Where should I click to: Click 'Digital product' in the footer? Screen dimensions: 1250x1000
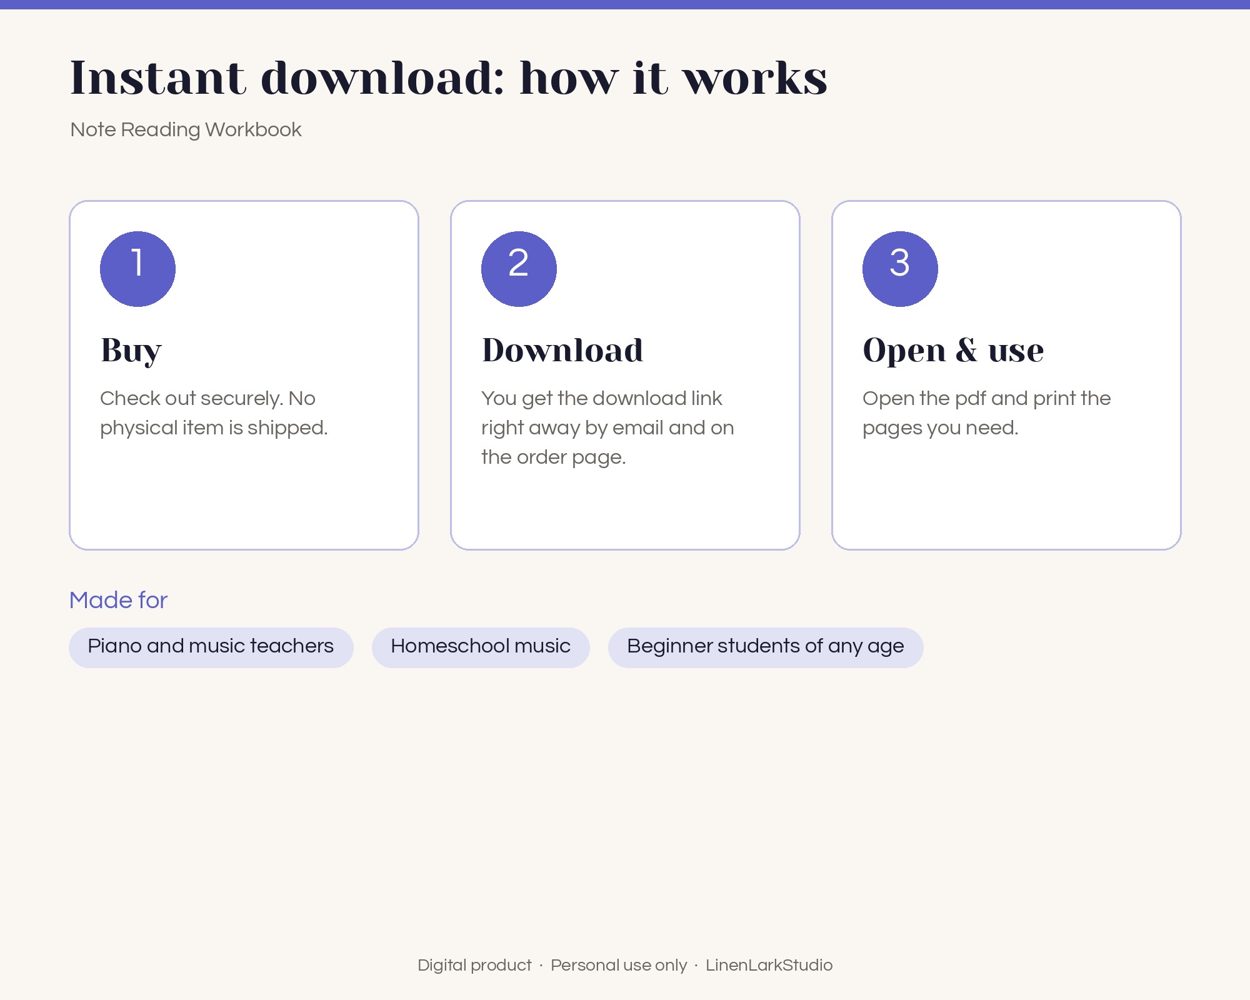click(x=475, y=965)
